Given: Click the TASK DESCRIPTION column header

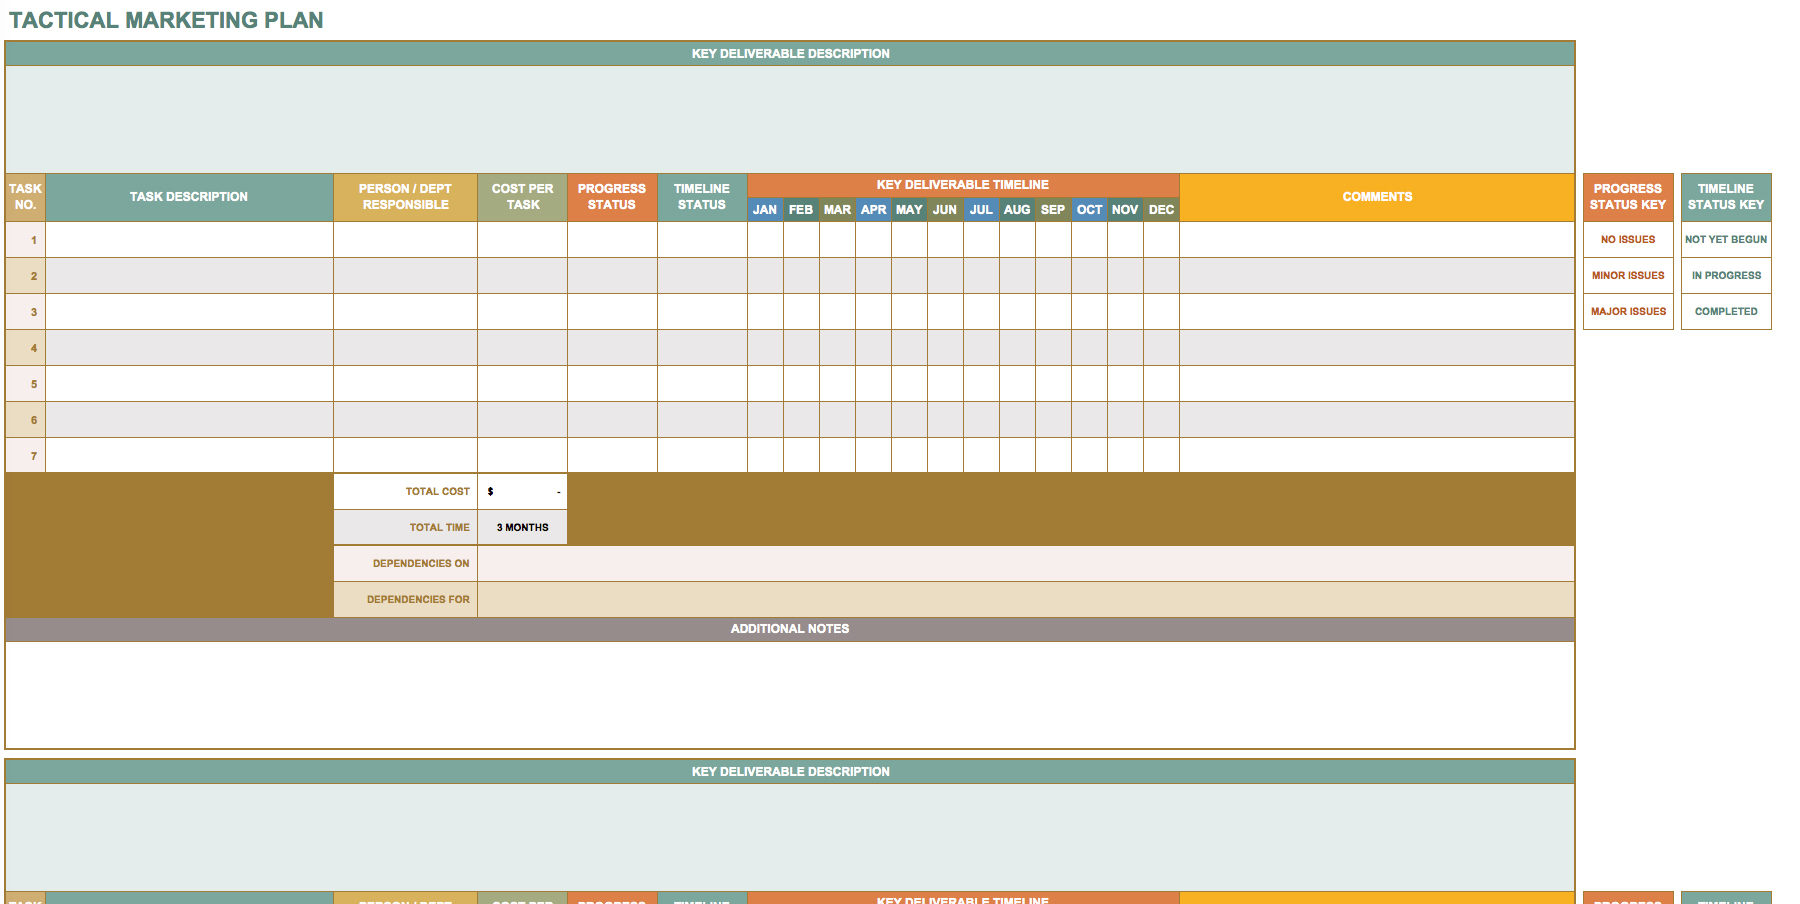Looking at the screenshot, I should (x=189, y=197).
